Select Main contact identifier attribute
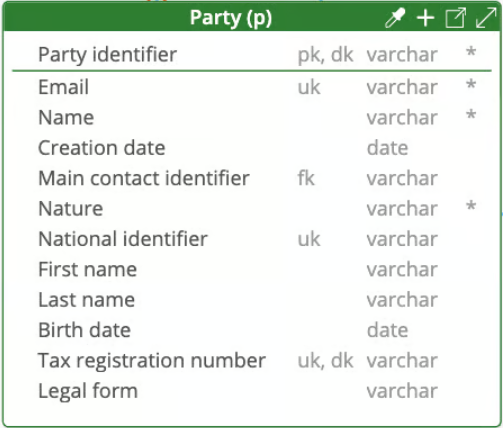The height and width of the screenshot is (428, 503). (x=252, y=178)
